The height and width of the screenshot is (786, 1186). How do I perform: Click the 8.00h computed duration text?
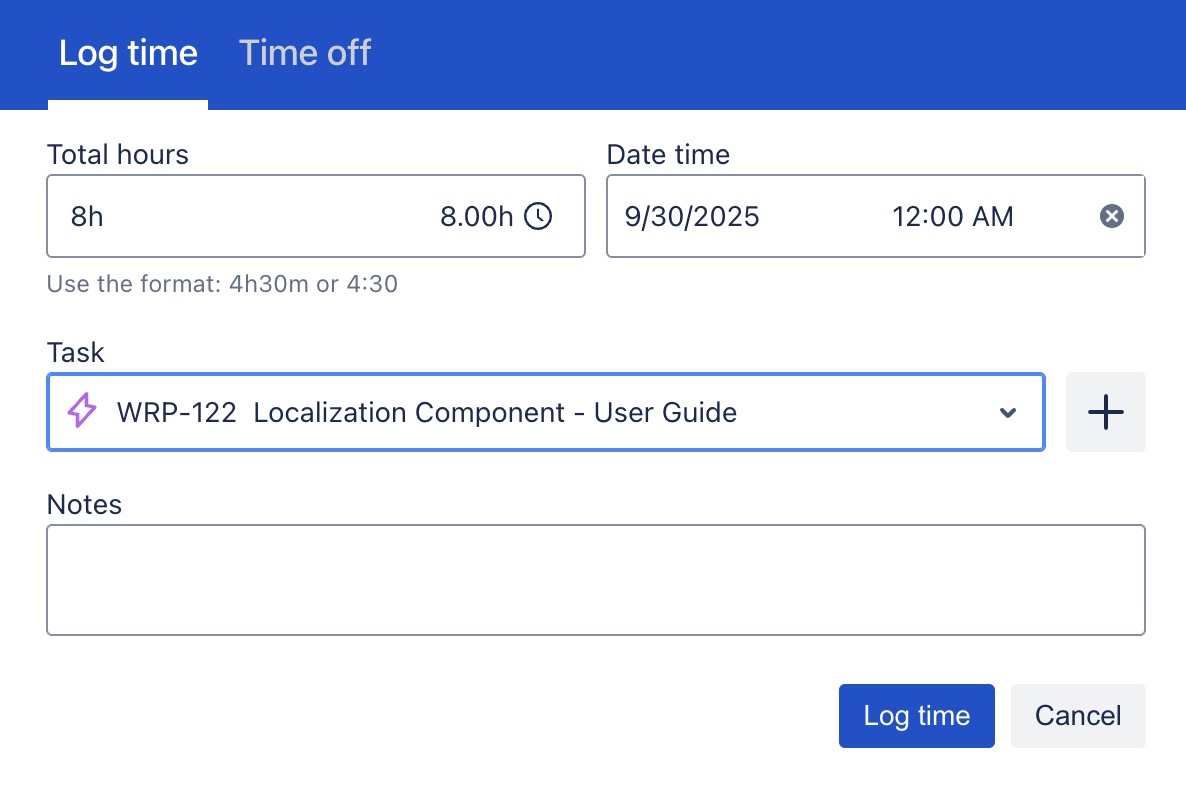[x=476, y=216]
